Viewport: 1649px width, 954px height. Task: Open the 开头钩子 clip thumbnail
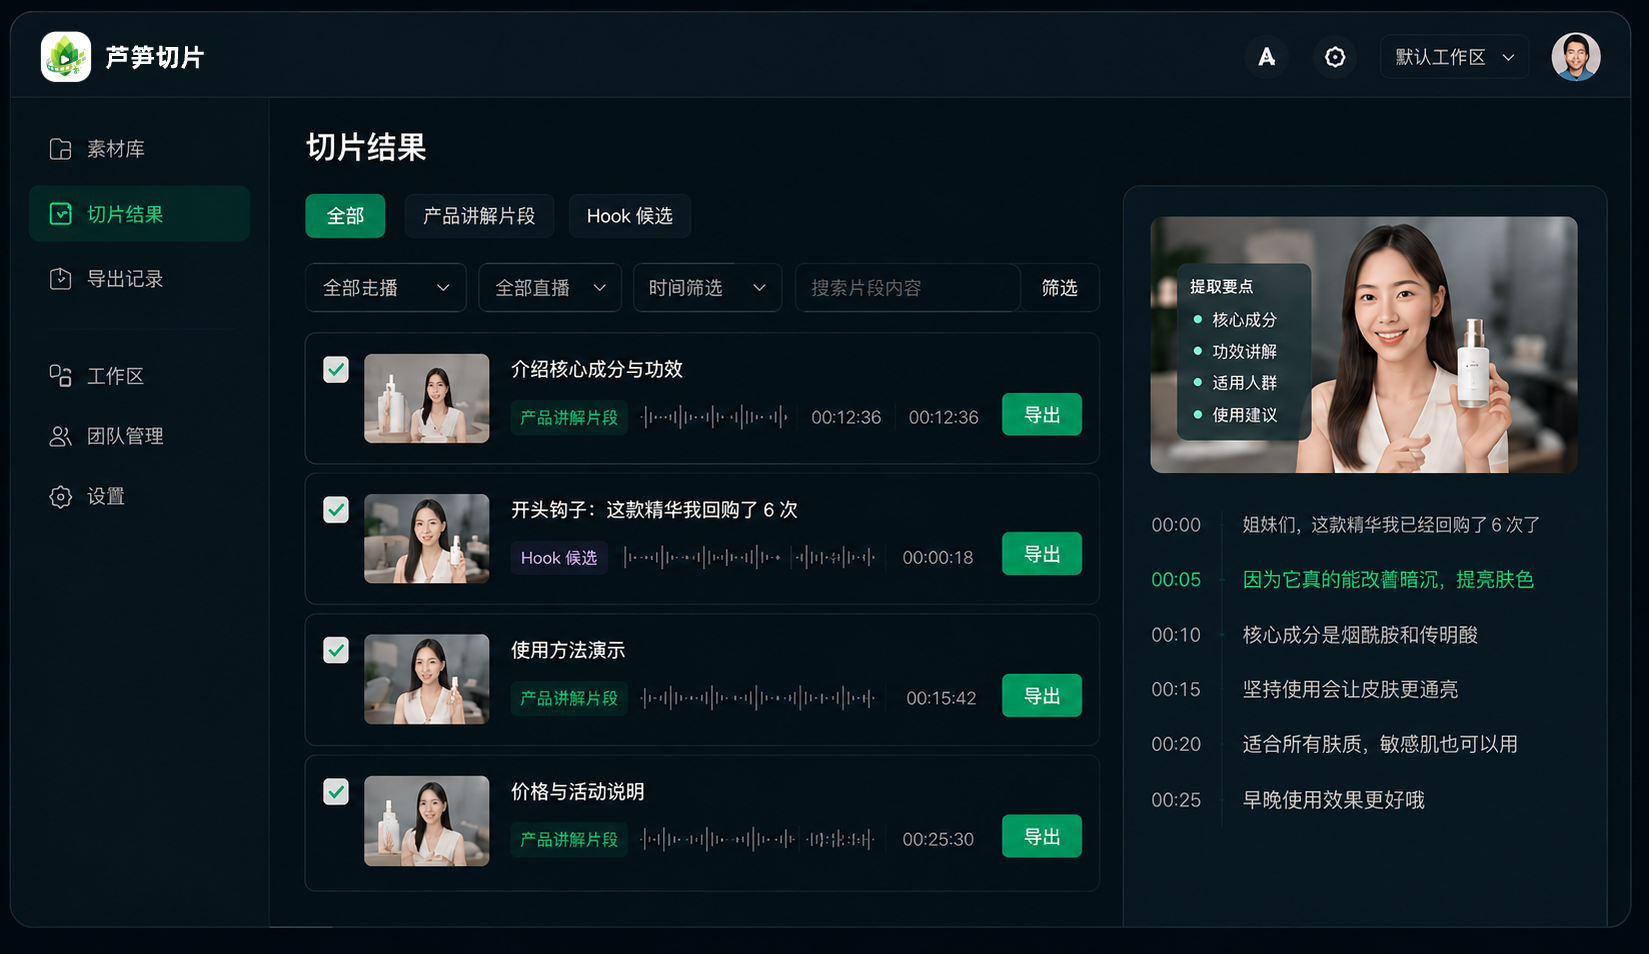(427, 539)
